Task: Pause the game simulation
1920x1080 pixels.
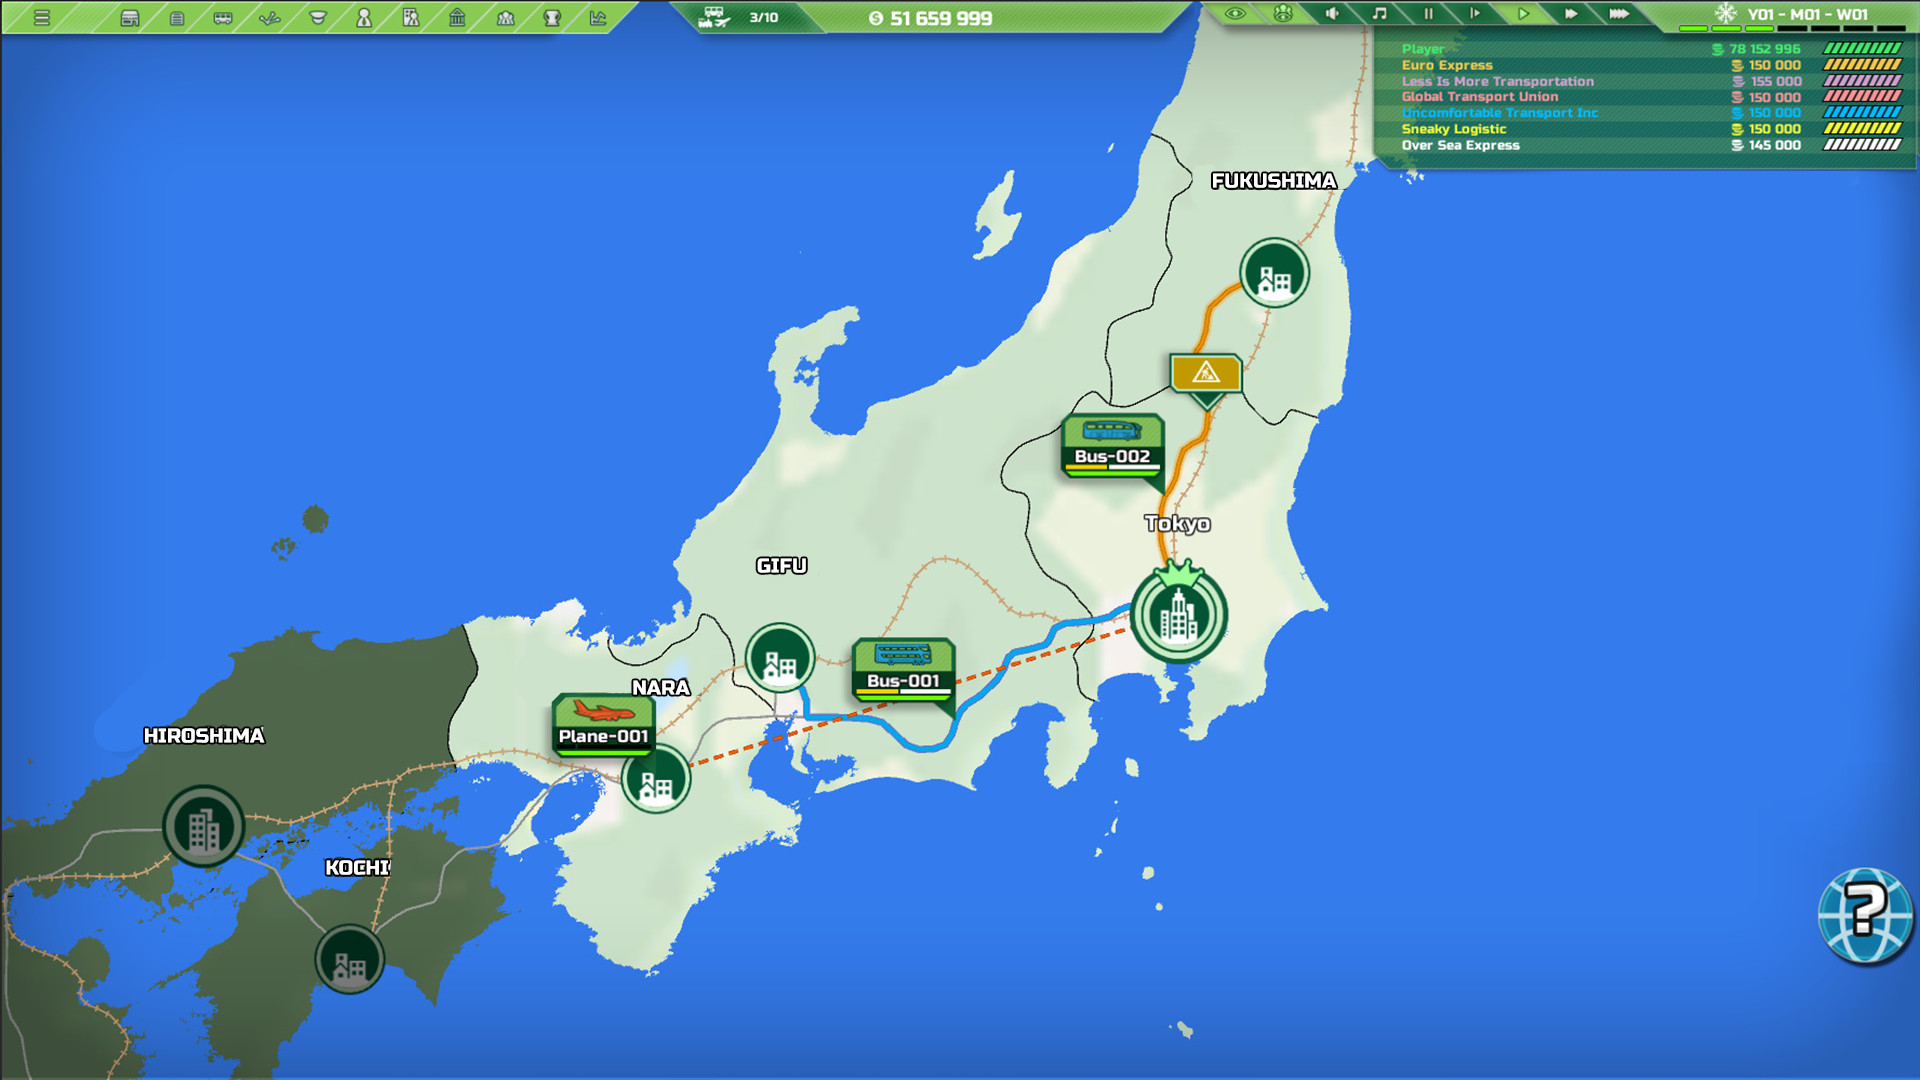Action: click(x=1428, y=14)
